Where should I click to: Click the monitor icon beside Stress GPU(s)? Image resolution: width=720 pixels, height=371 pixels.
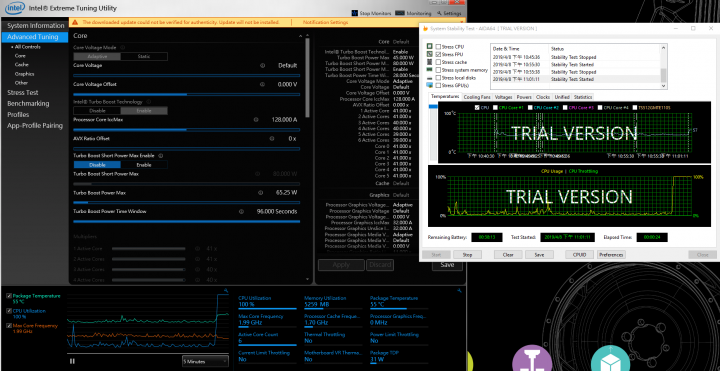[429, 85]
